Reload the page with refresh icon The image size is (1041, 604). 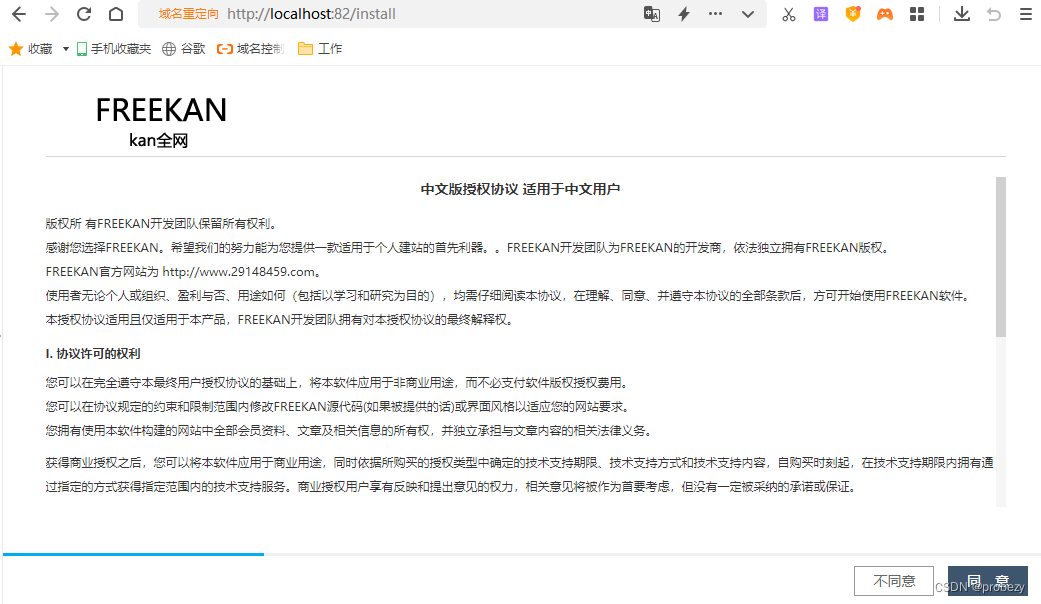[x=84, y=14]
